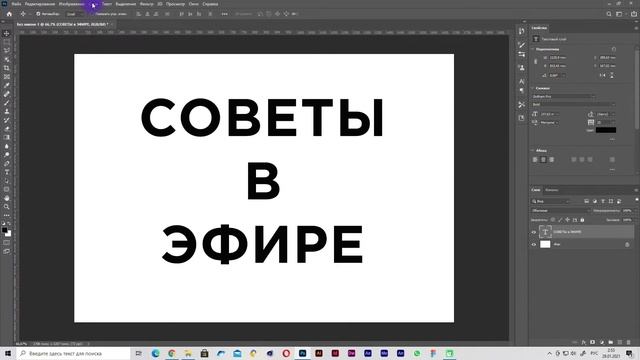Select the Move tool in toolbox

coord(7,33)
